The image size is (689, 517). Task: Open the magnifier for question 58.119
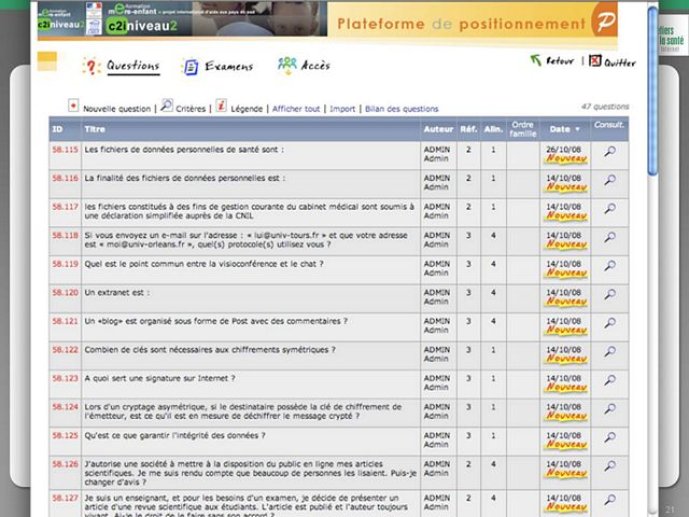click(609, 266)
